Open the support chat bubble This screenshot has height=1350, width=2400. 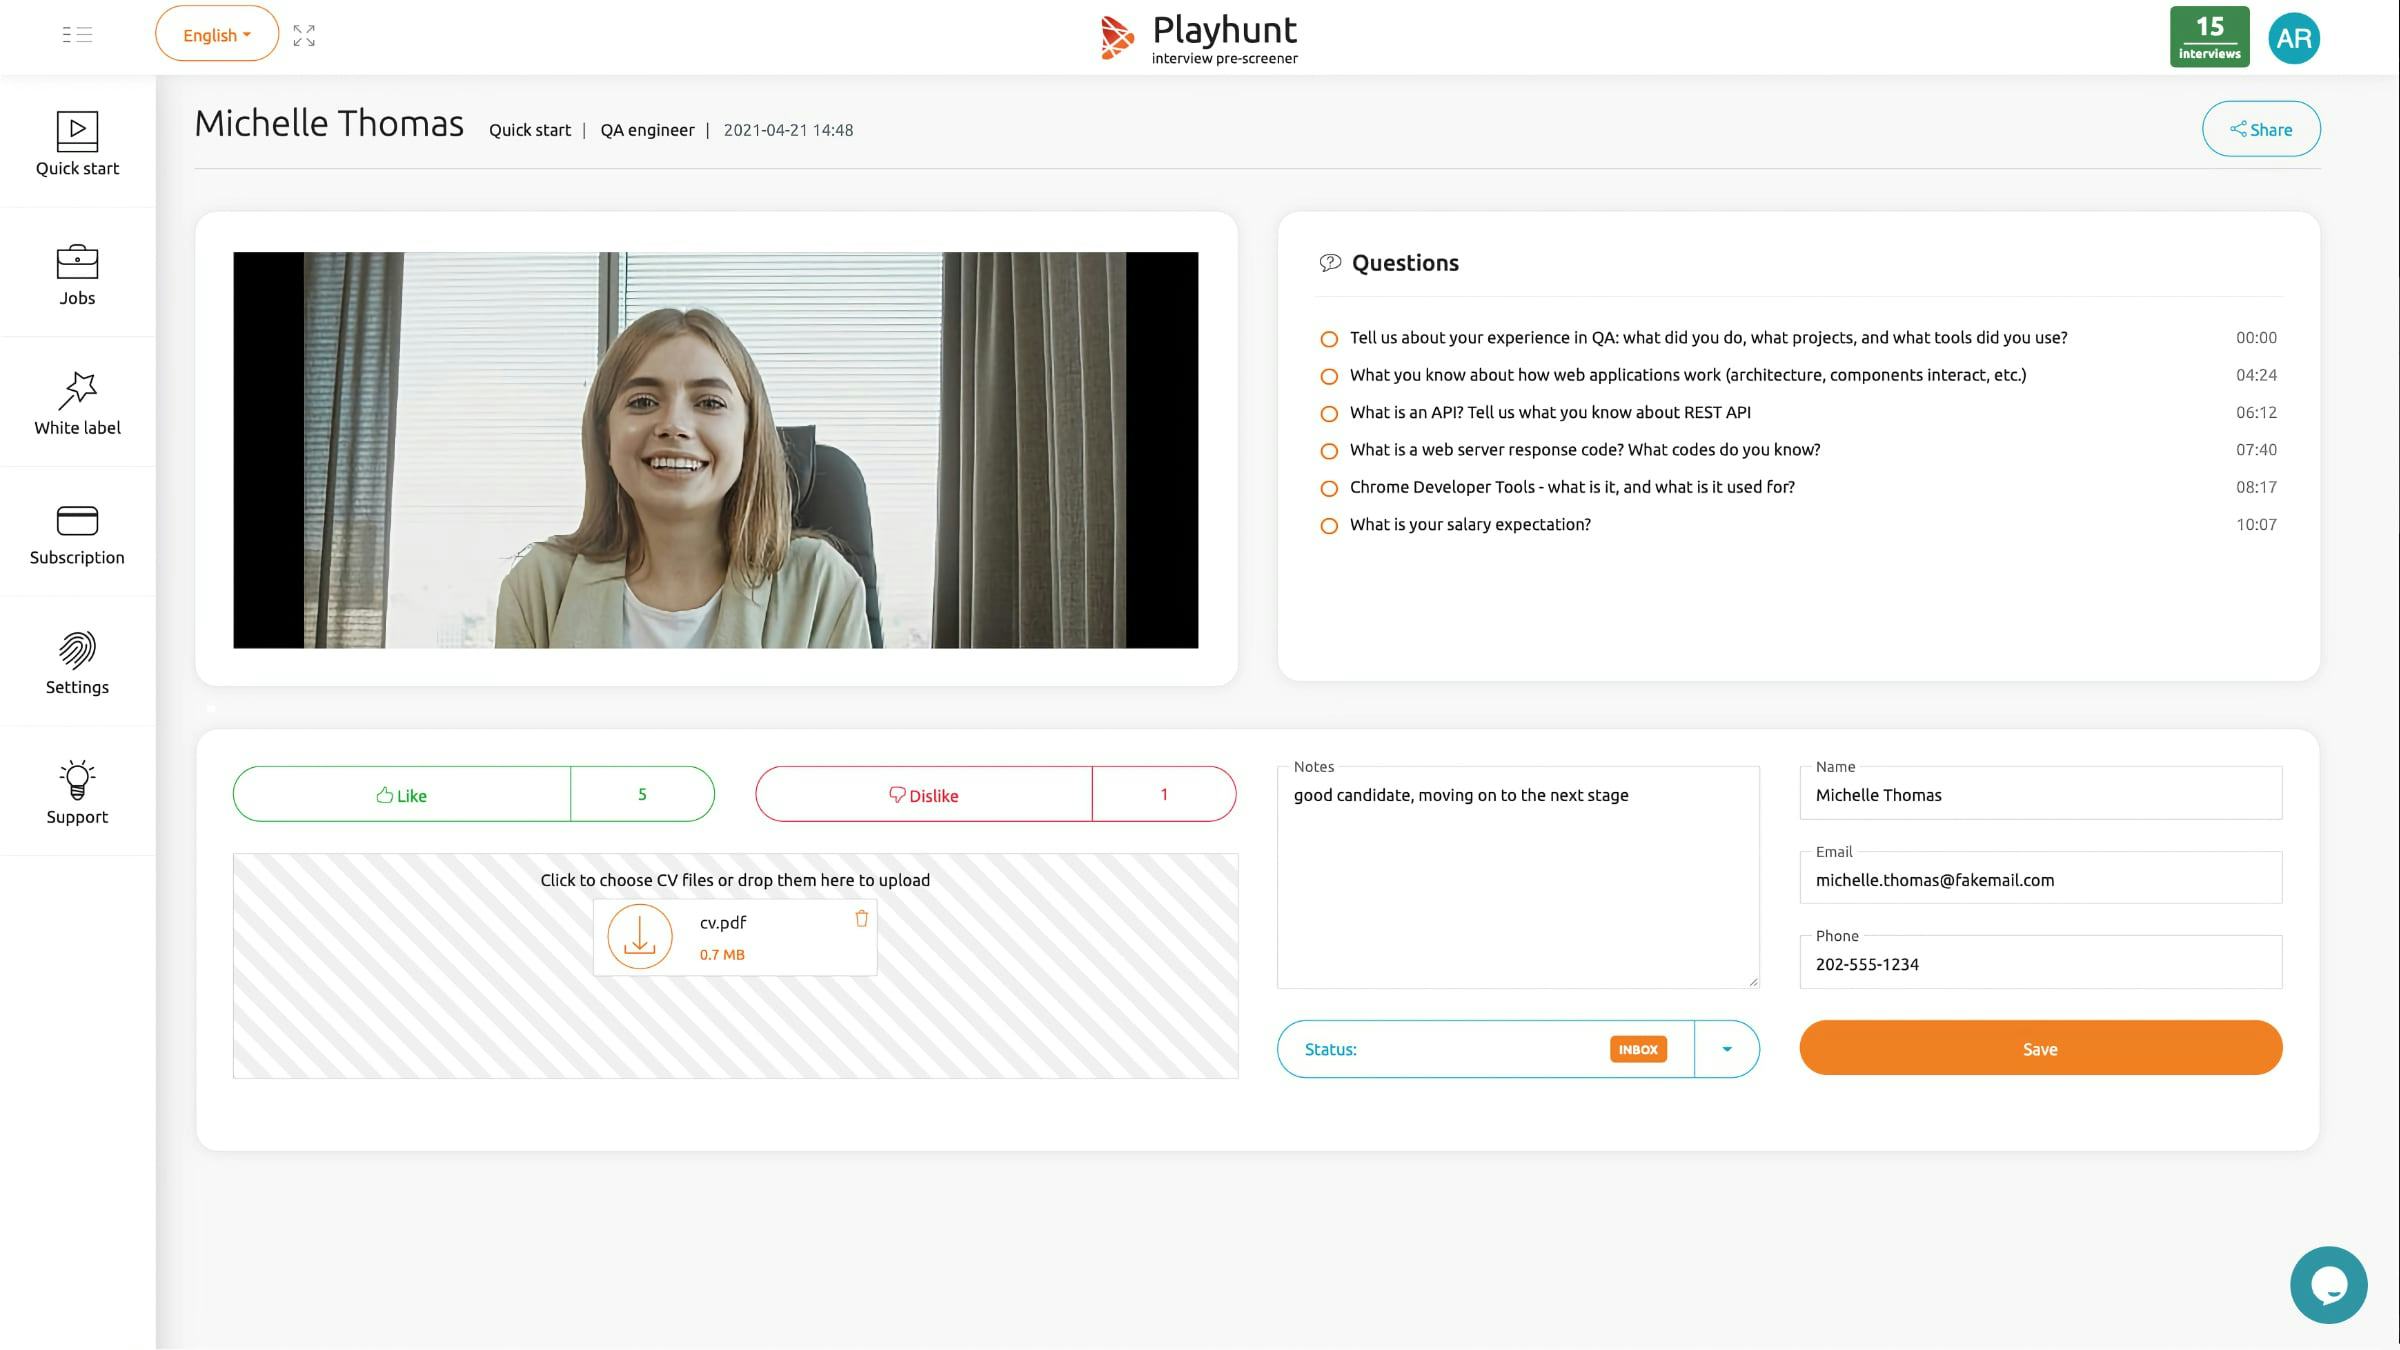tap(2328, 1284)
